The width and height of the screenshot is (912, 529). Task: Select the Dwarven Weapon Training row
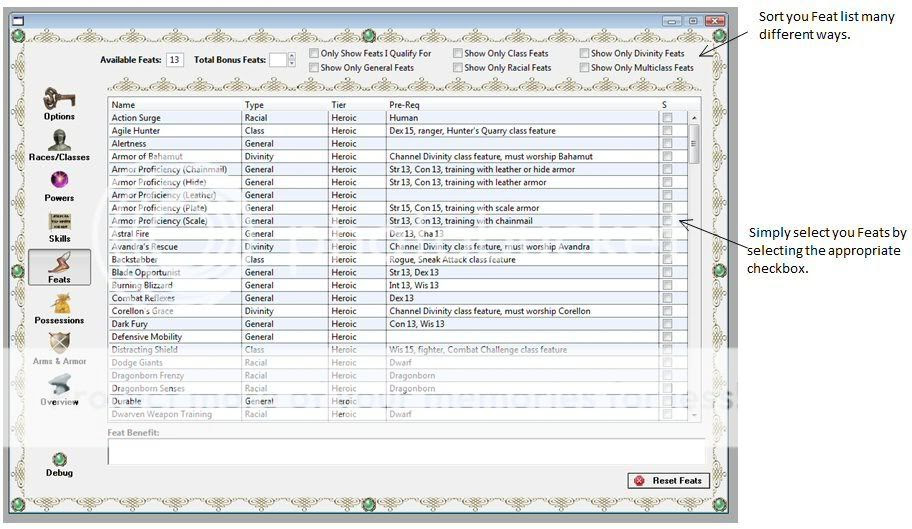[x=397, y=414]
